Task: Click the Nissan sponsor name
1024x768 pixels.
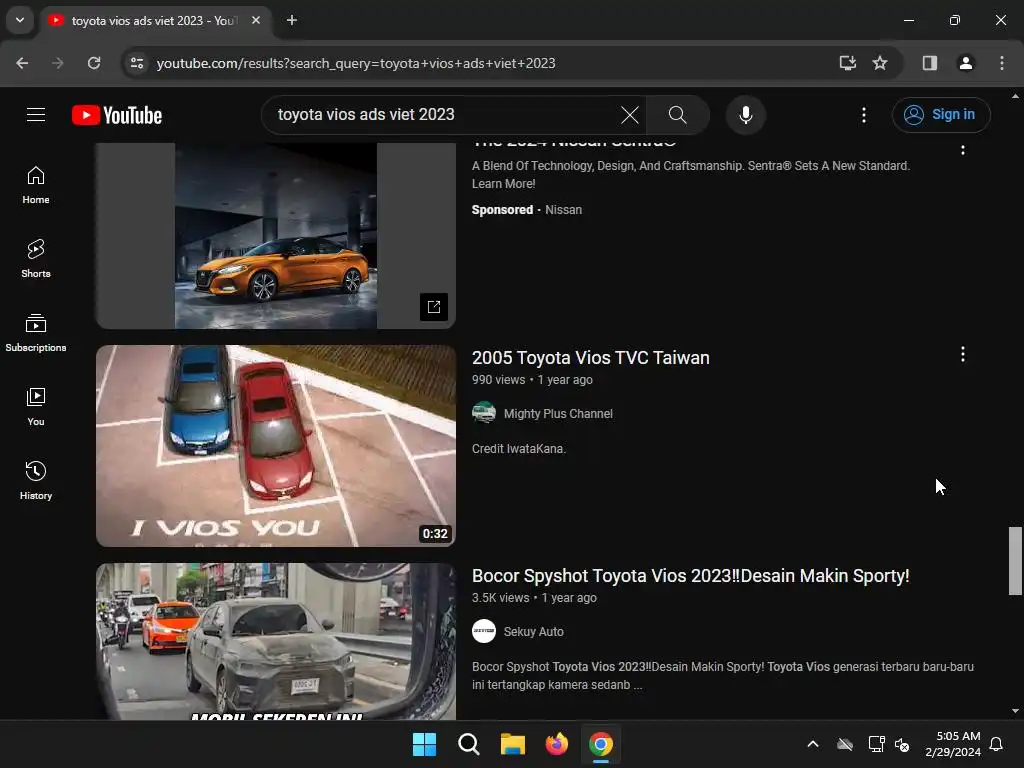Action: tap(563, 210)
